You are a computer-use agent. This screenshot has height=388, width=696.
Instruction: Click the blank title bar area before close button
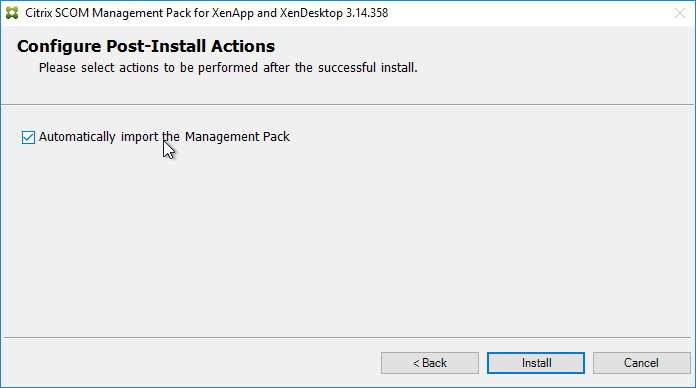[x=528, y=13]
